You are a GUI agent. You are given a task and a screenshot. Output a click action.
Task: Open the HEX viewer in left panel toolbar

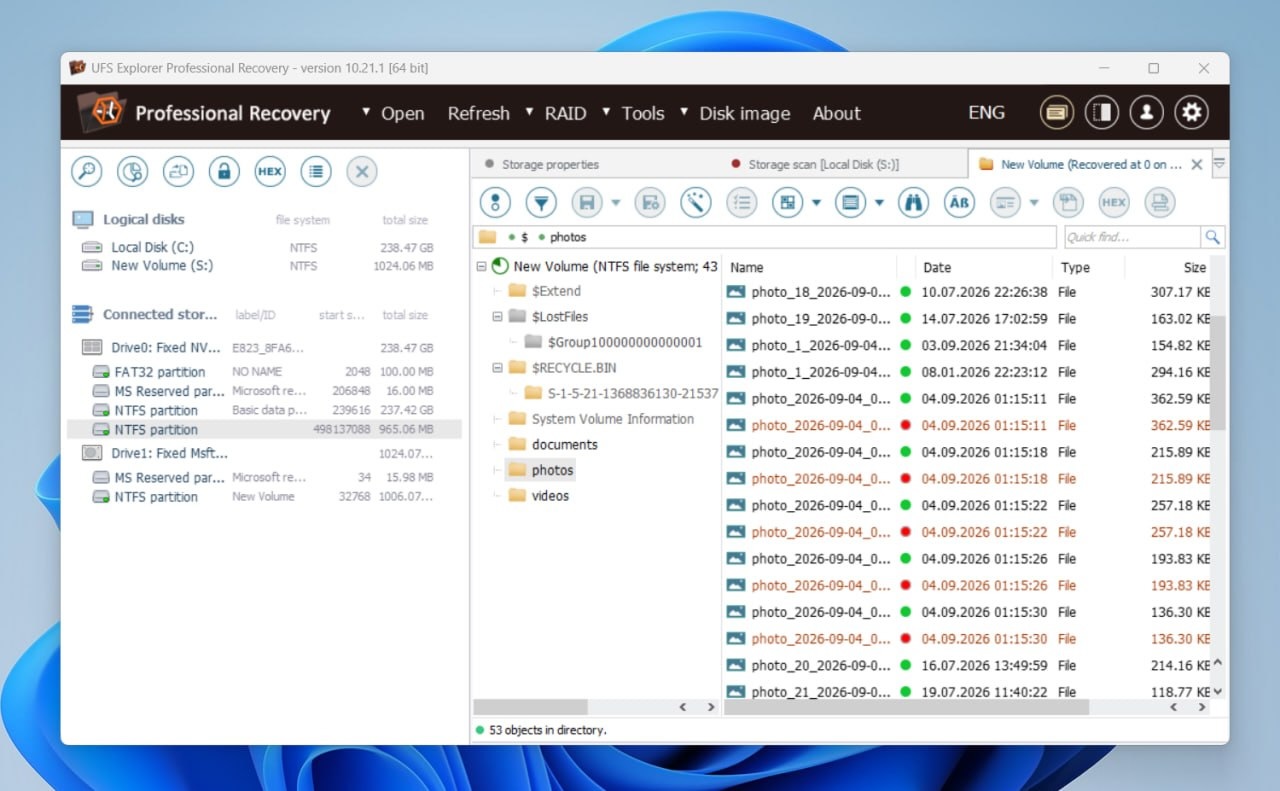270,172
